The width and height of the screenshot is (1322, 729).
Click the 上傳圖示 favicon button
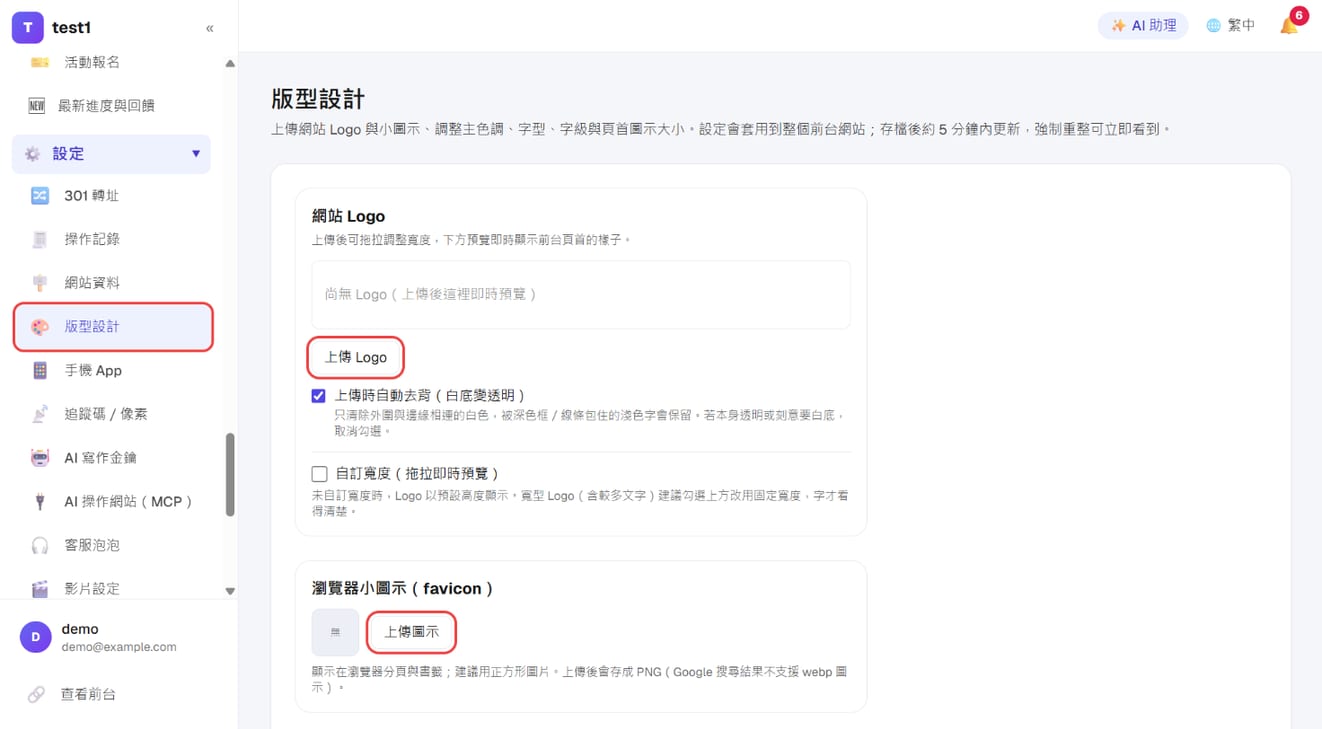(412, 632)
